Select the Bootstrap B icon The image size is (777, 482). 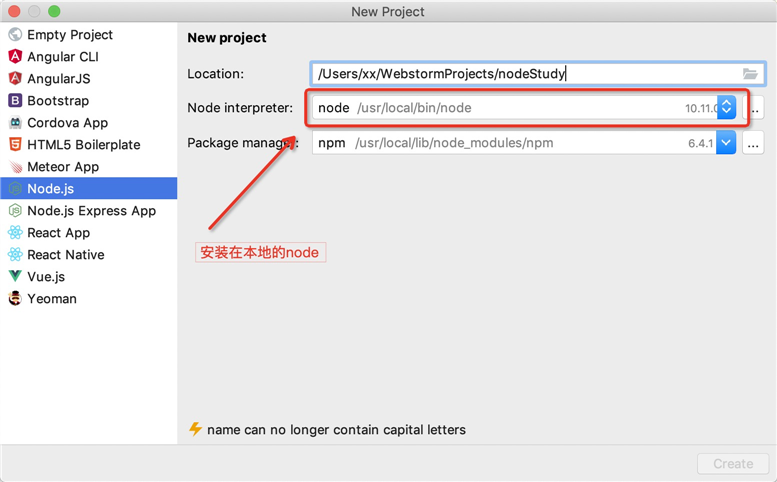pos(15,101)
